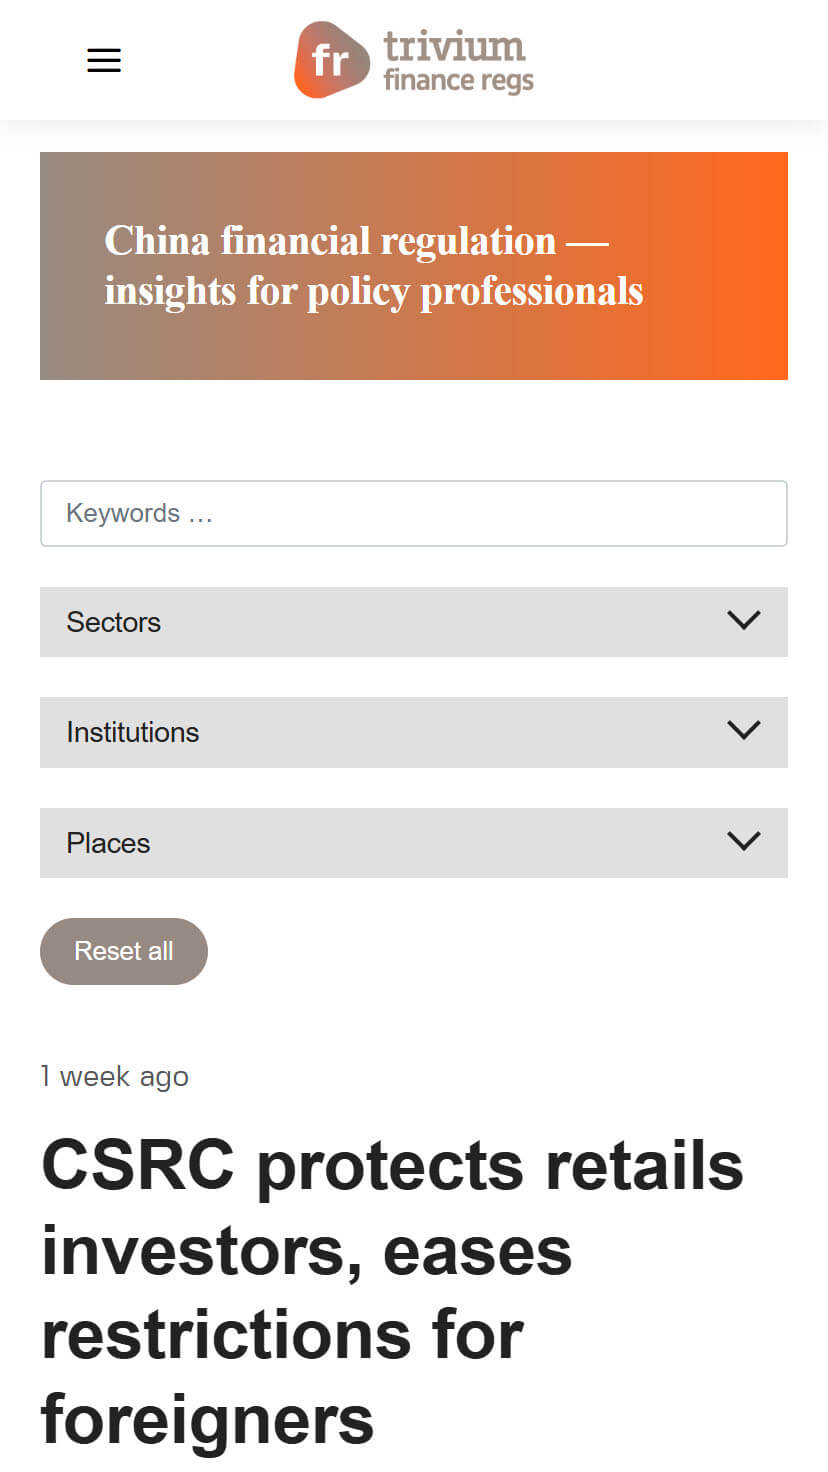The image size is (828, 1472).
Task: Expand the Places filter dropdown
Action: [413, 842]
